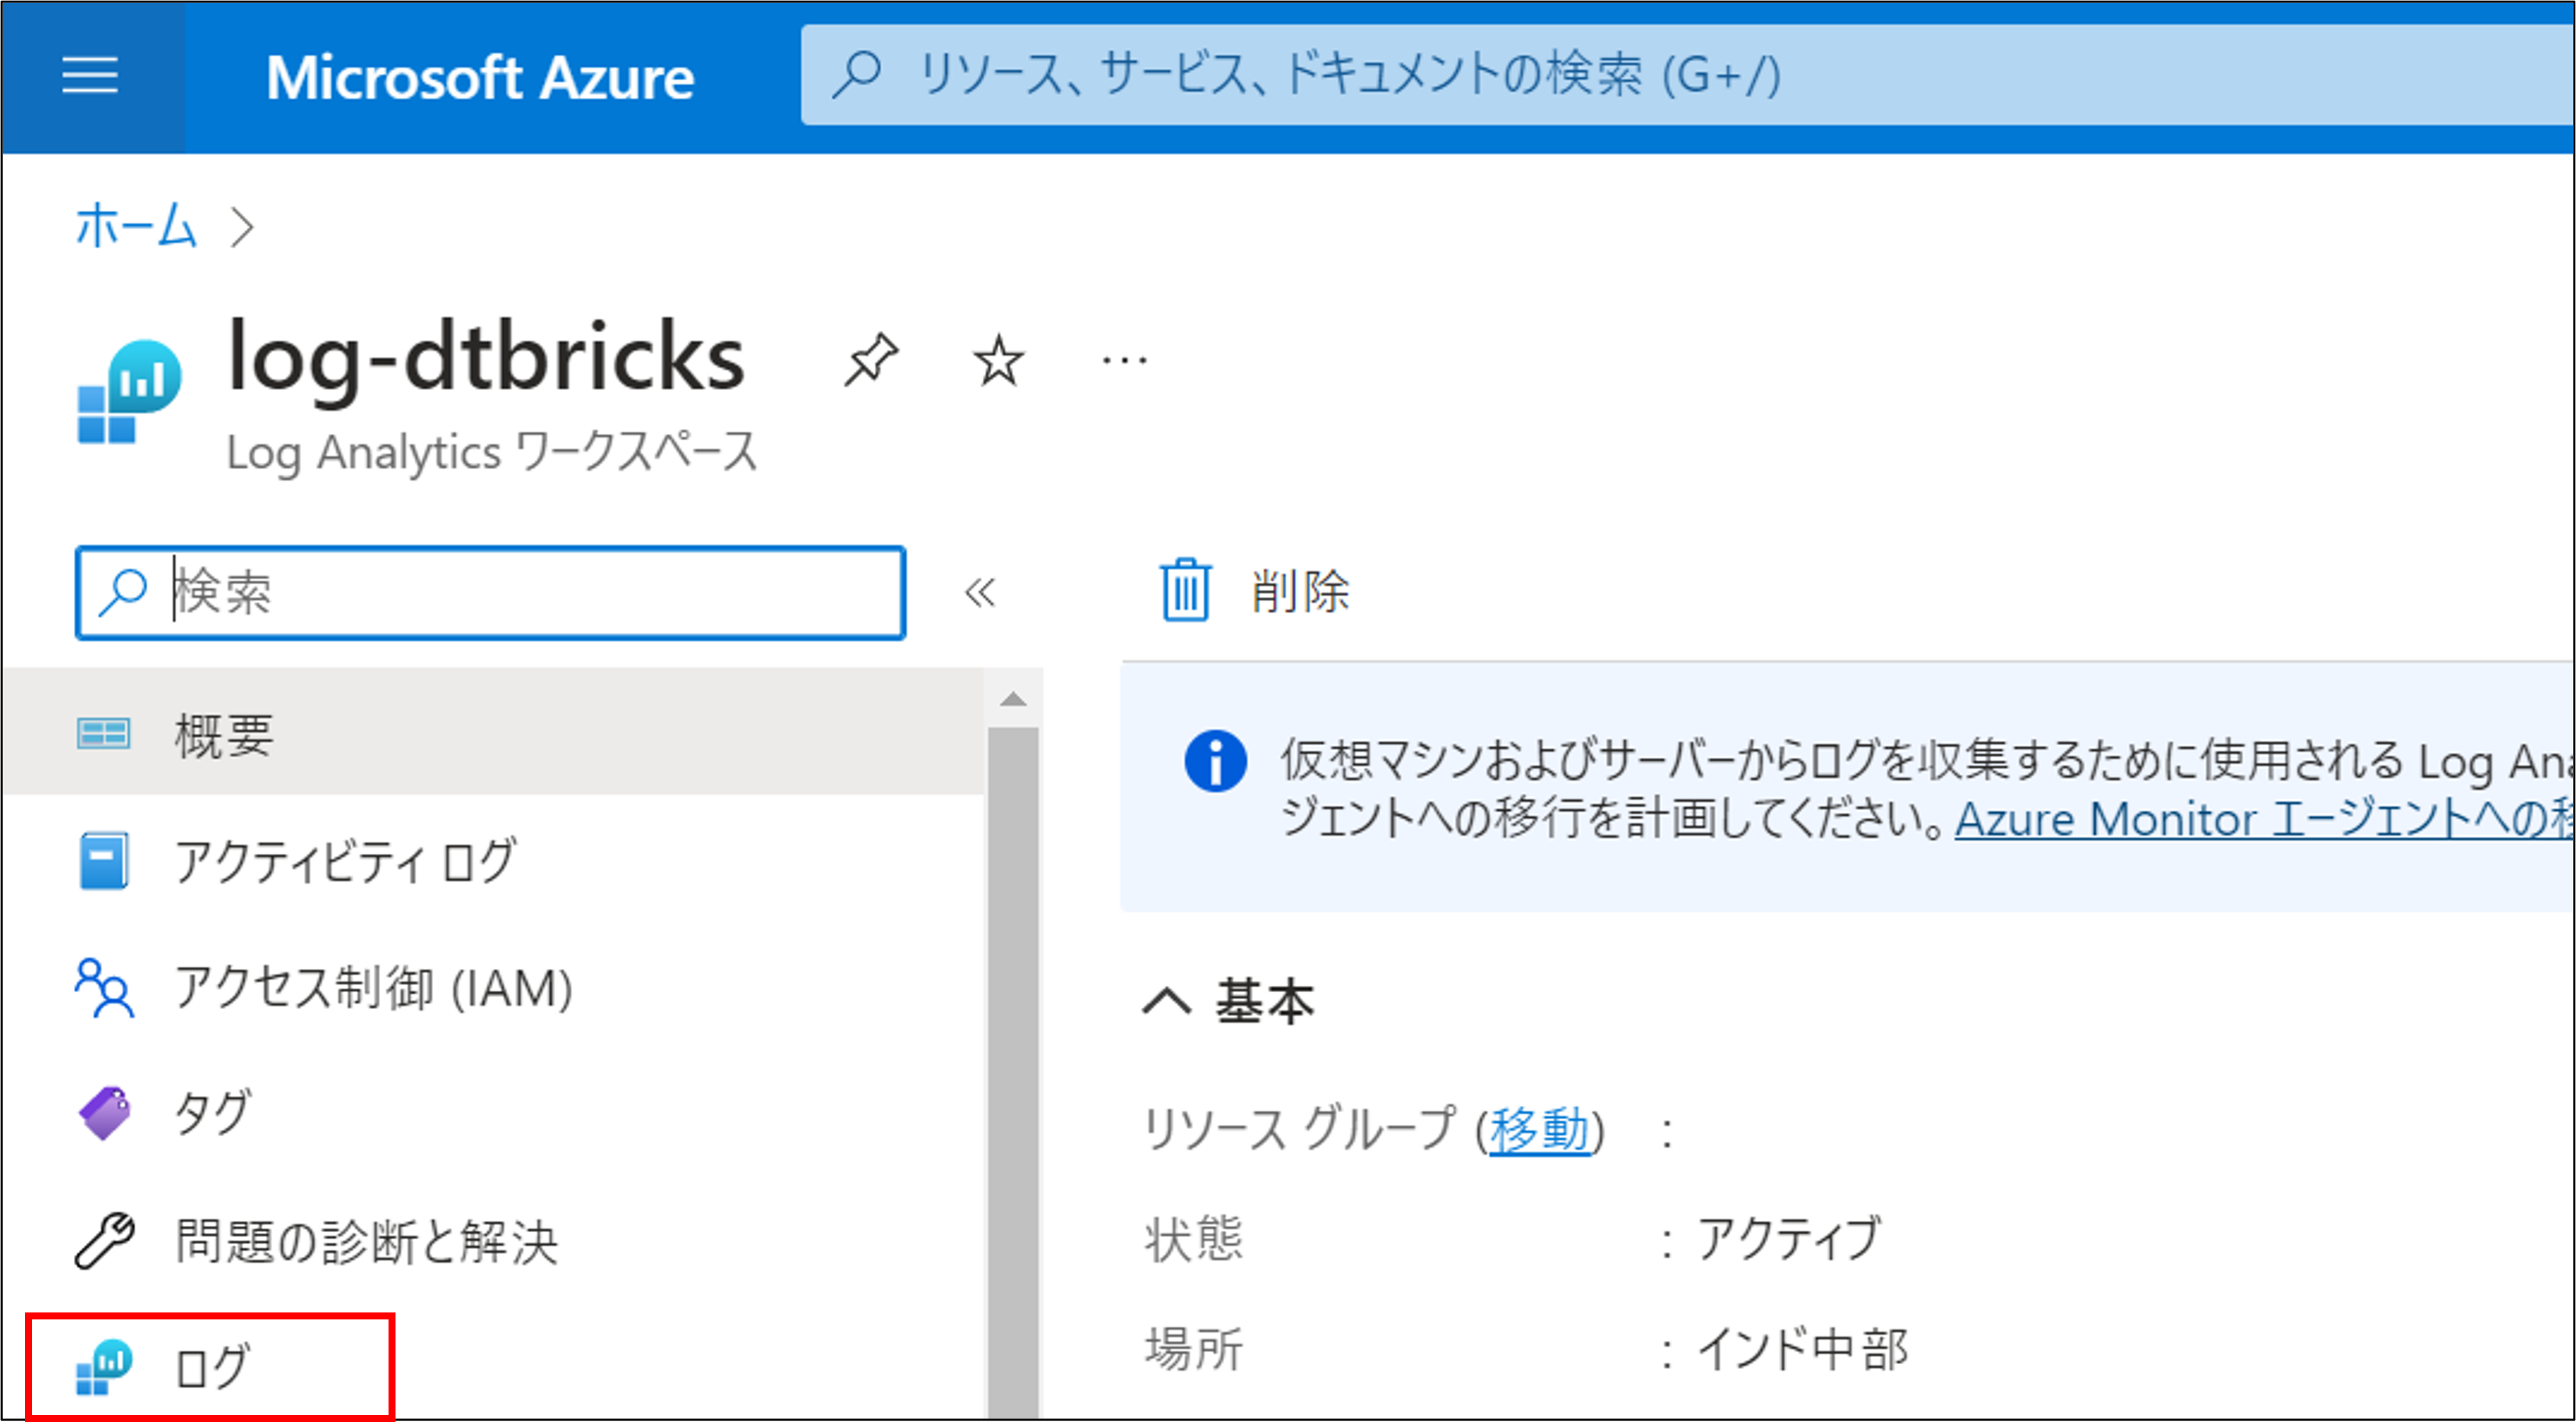
Task: Open アクティビティ ログ menu item
Action: tap(345, 861)
